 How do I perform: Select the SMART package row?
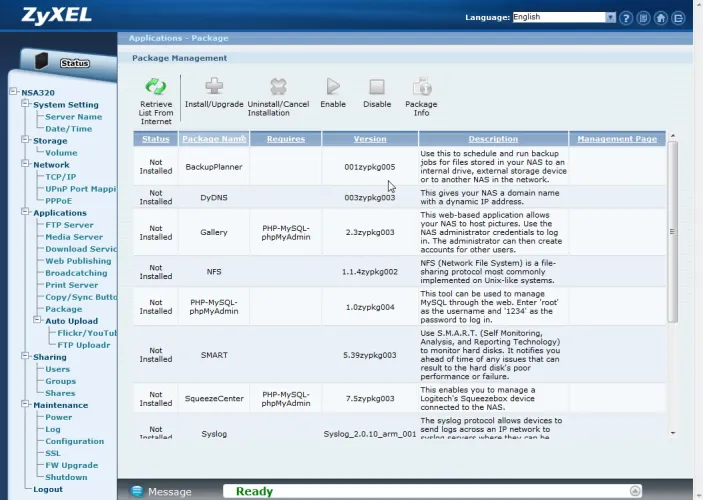(399, 355)
